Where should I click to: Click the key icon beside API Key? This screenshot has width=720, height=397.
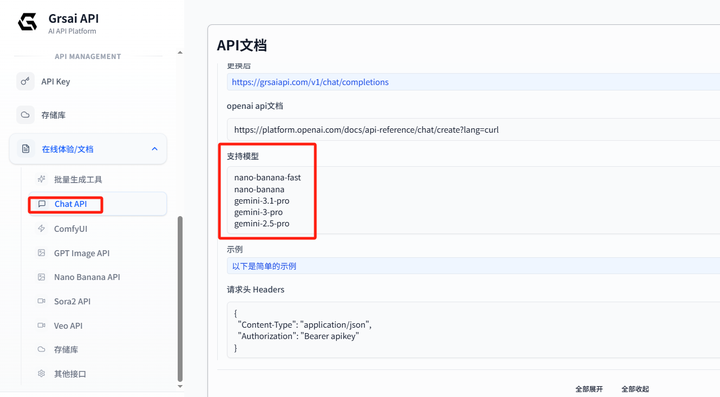(25, 81)
